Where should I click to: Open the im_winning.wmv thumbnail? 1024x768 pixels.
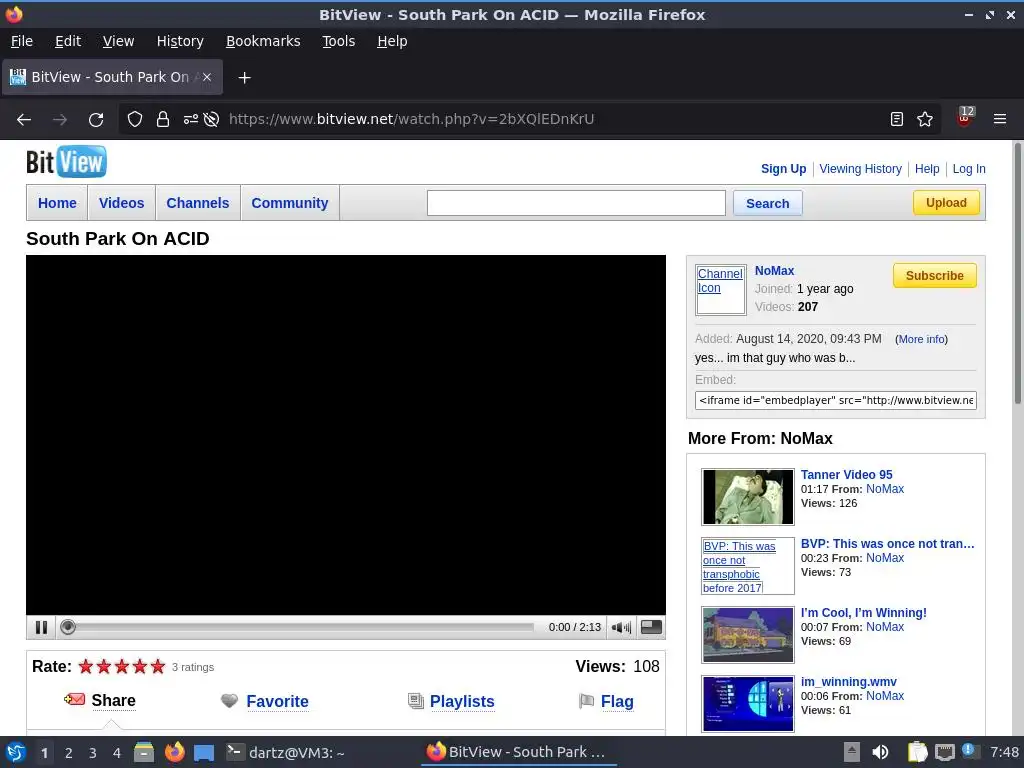[x=748, y=703]
